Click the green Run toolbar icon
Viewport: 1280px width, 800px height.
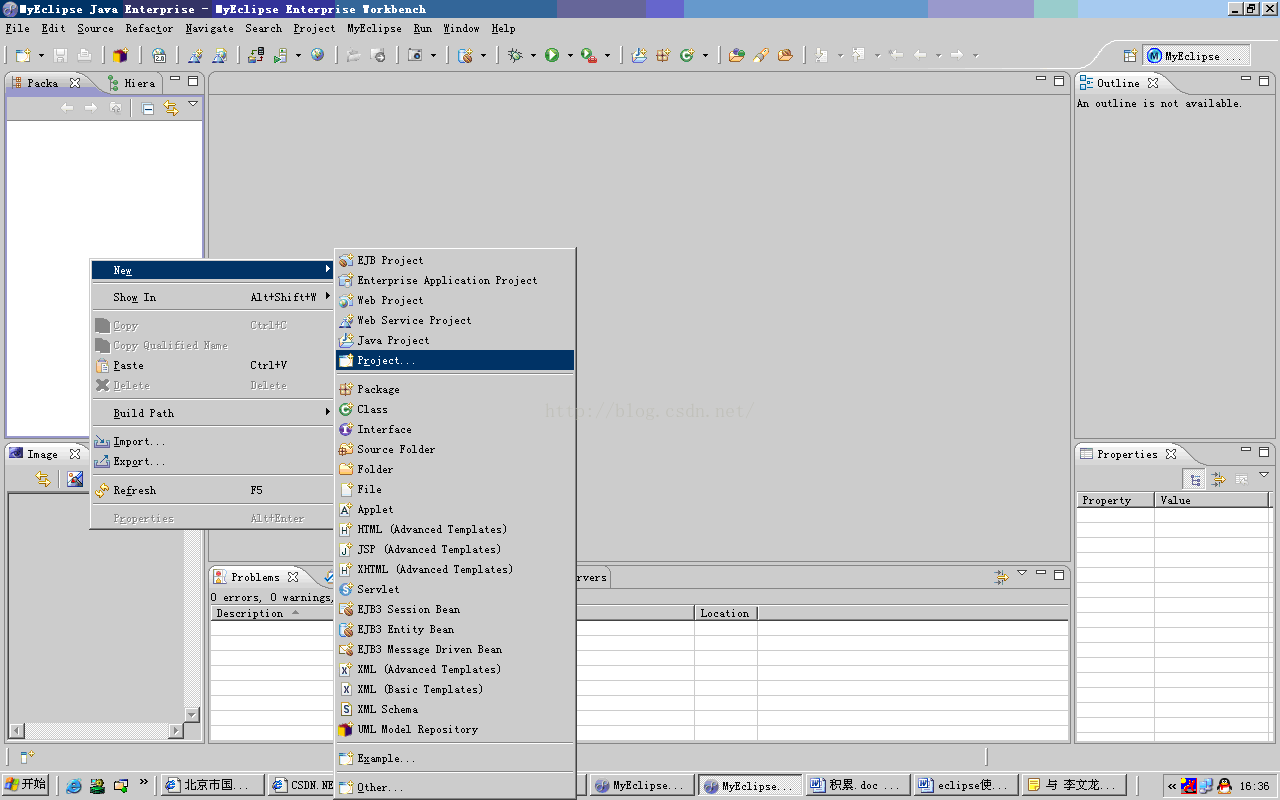(x=552, y=56)
